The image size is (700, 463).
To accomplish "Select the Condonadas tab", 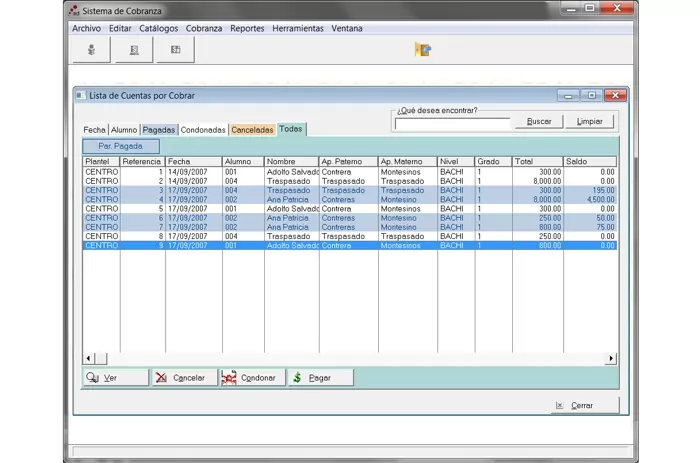I will (203, 130).
